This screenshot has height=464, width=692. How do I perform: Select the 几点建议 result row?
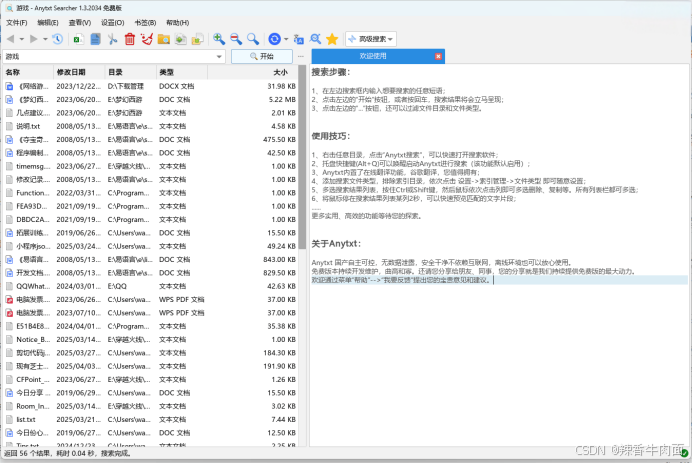click(150, 113)
